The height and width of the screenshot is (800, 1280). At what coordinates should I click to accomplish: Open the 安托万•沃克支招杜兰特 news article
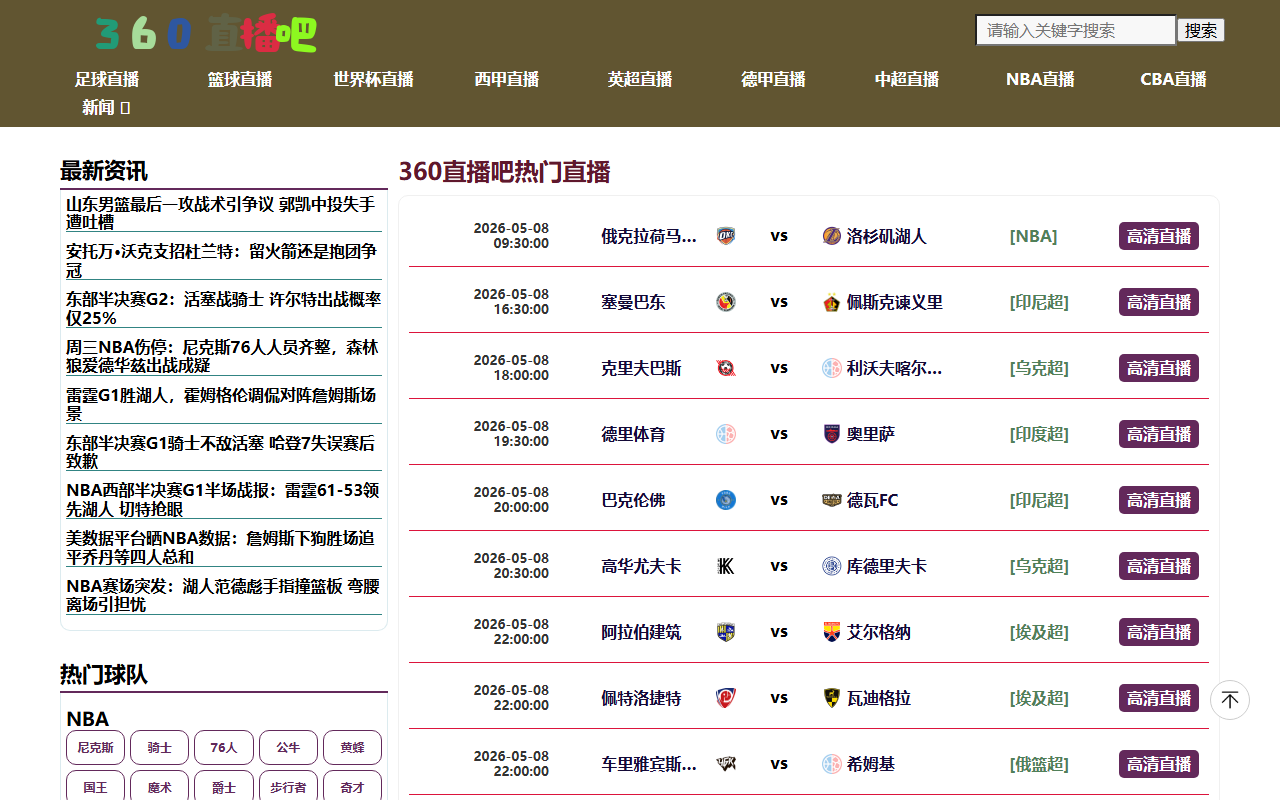pos(224,261)
